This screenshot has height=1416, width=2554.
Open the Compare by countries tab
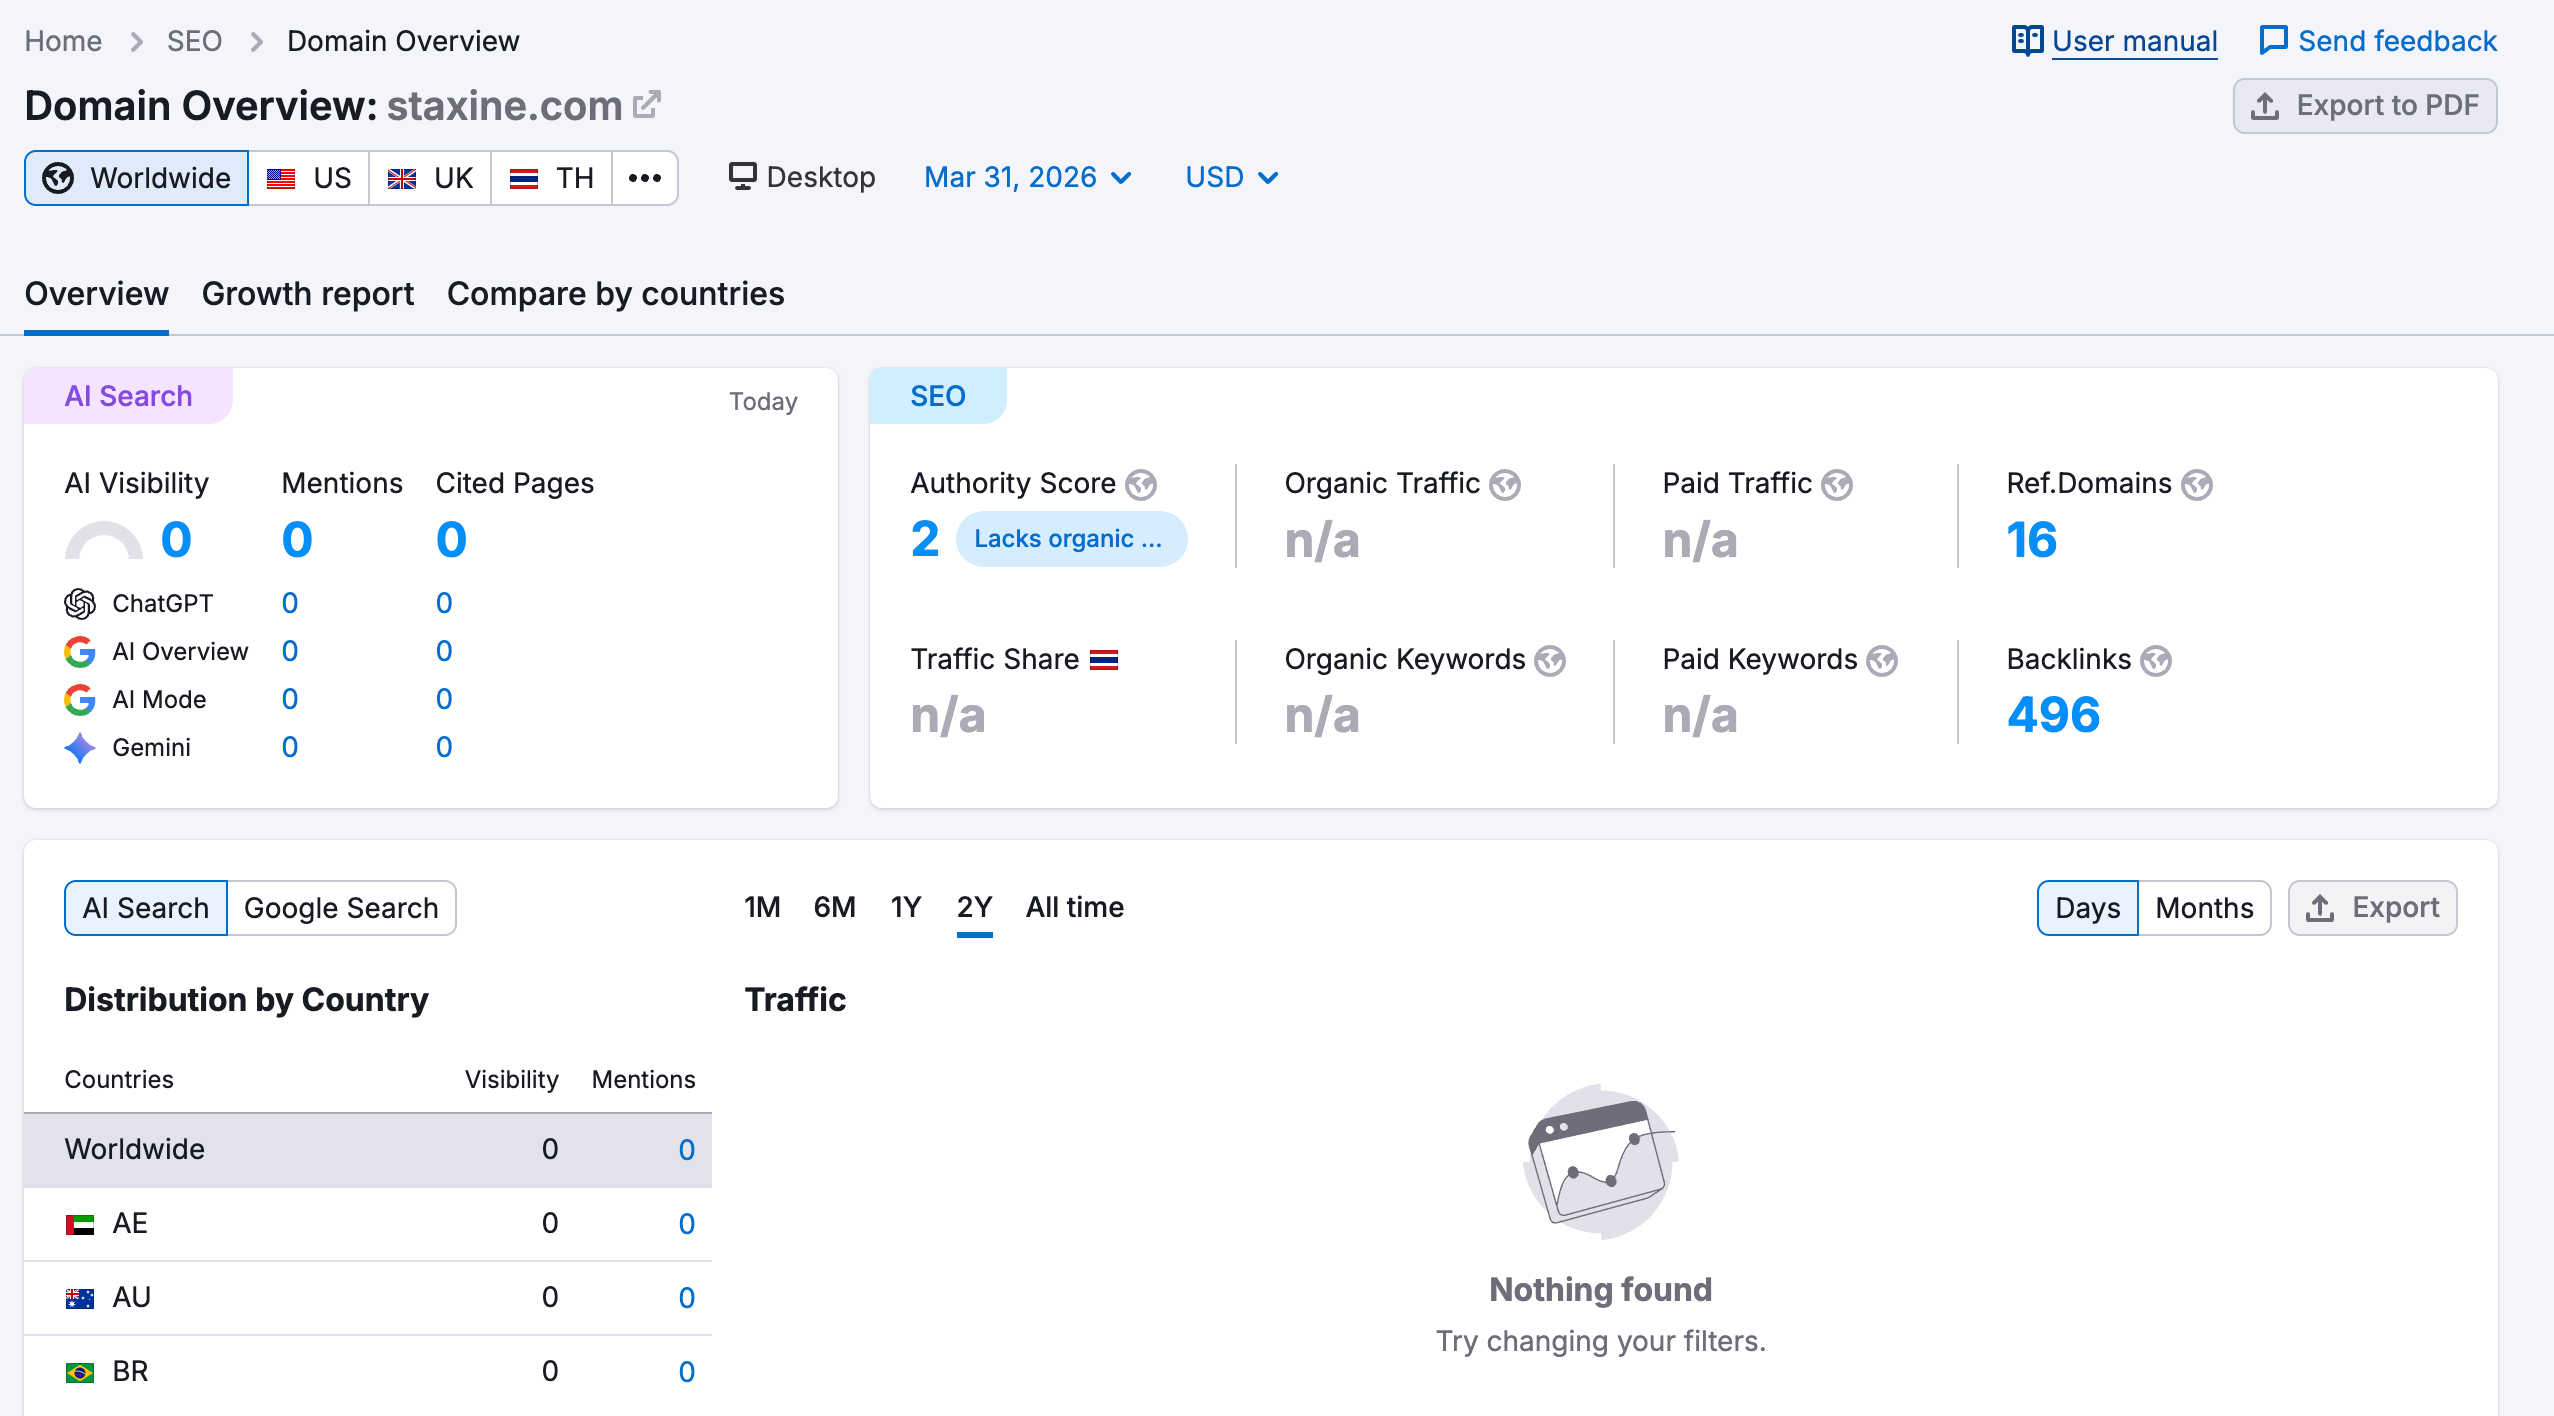pos(616,294)
